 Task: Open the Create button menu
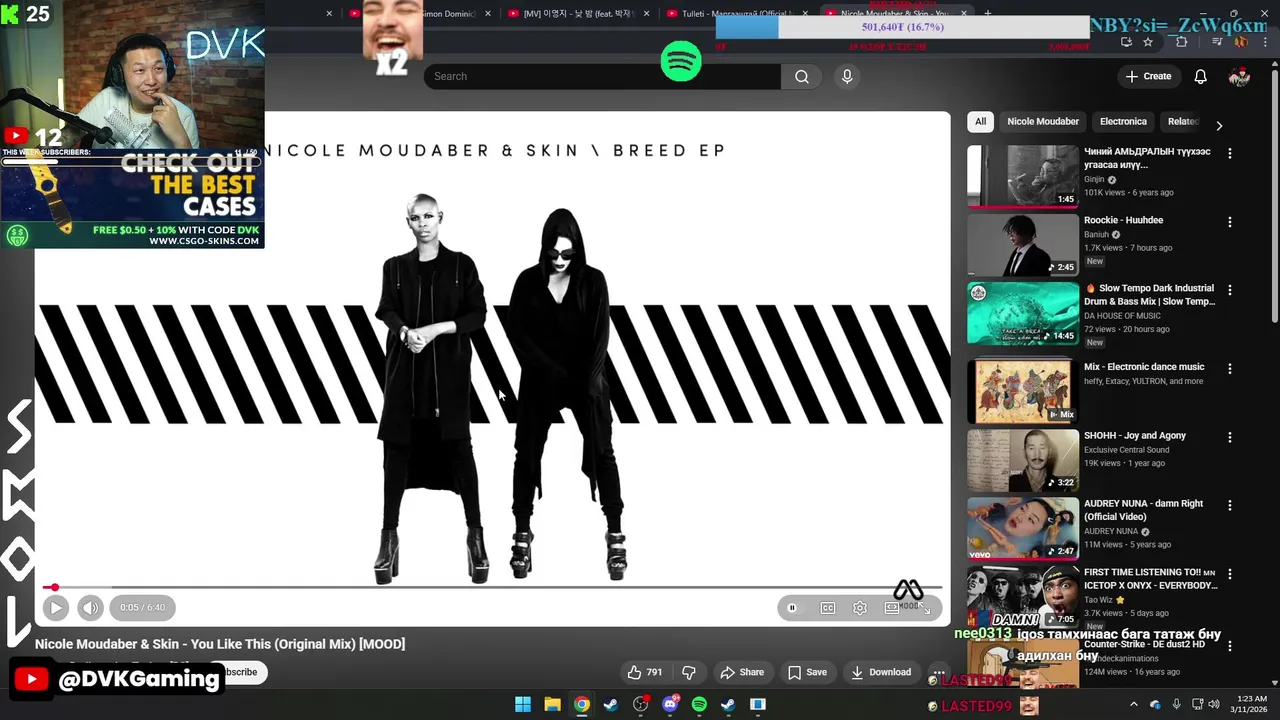coord(1148,76)
